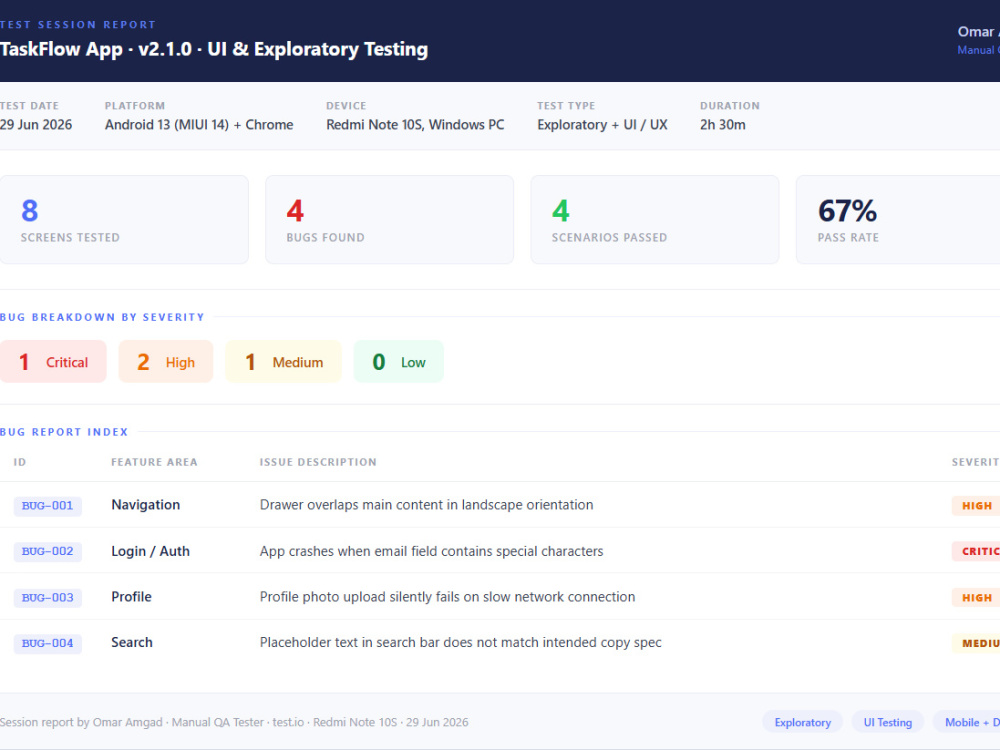Click the Search feature area cell
Screen dimensions: 1000x750
pos(132,642)
